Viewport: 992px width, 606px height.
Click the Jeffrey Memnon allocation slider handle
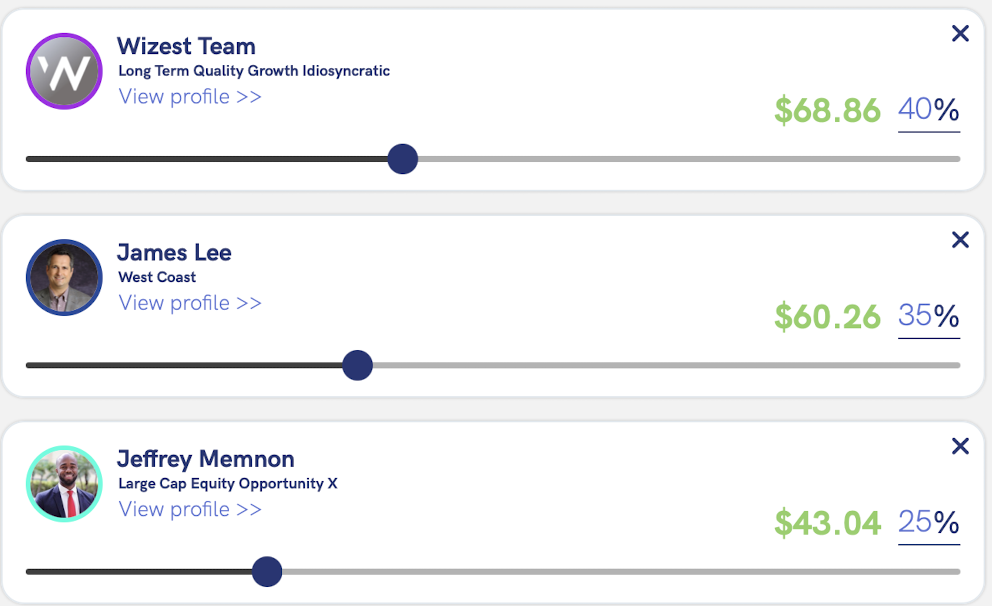pos(267,572)
